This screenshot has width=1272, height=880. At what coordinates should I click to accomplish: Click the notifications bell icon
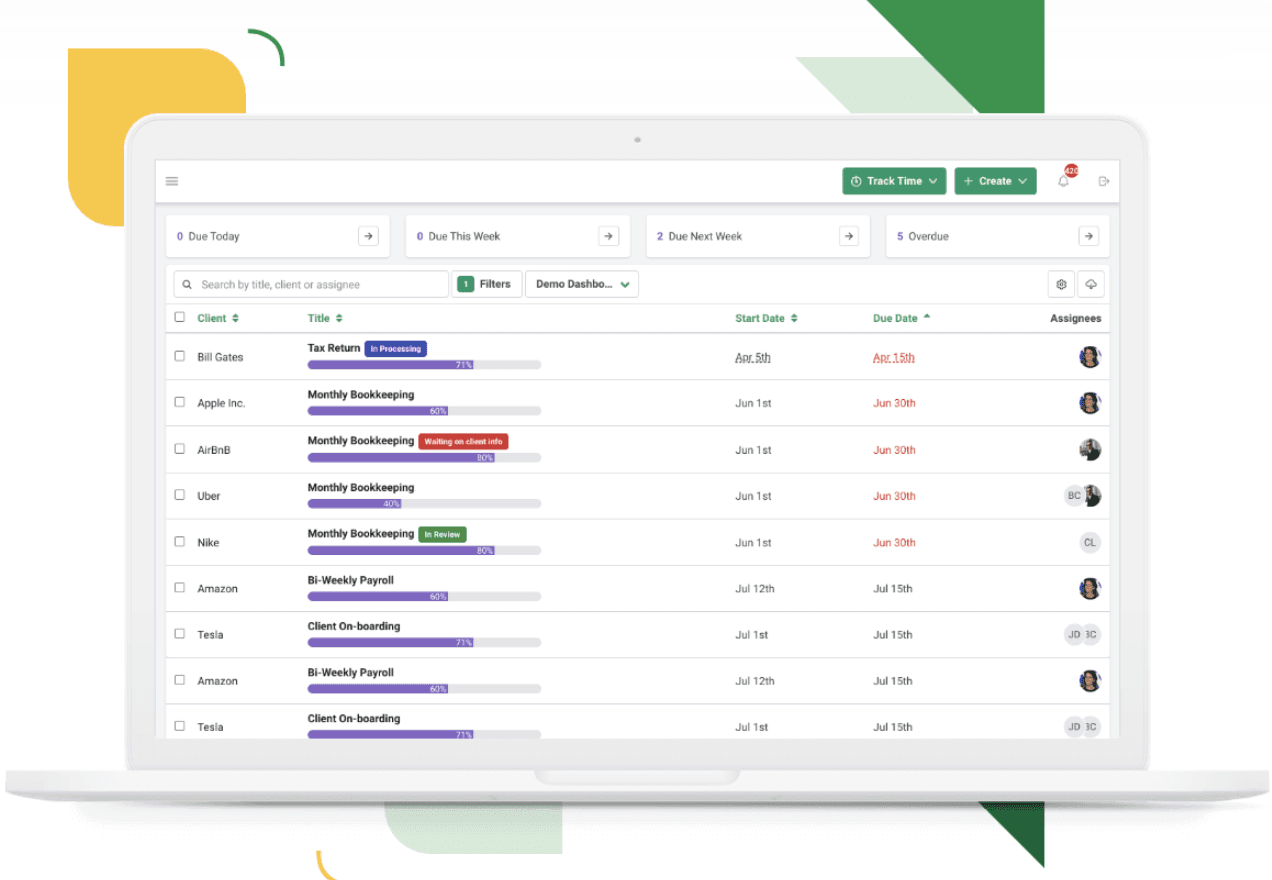point(1063,181)
